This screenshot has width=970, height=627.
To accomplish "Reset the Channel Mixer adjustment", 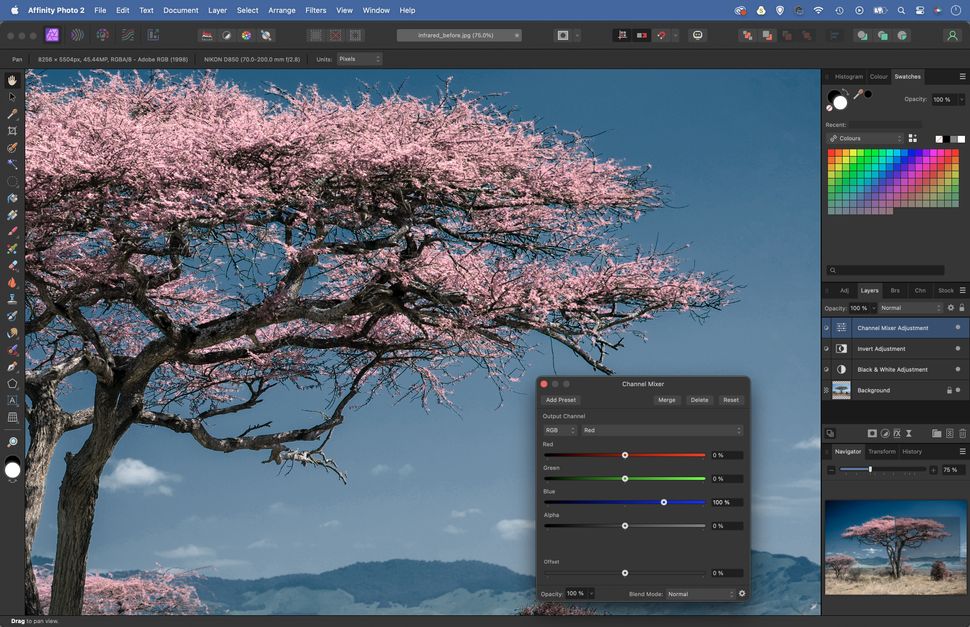I will click(730, 399).
